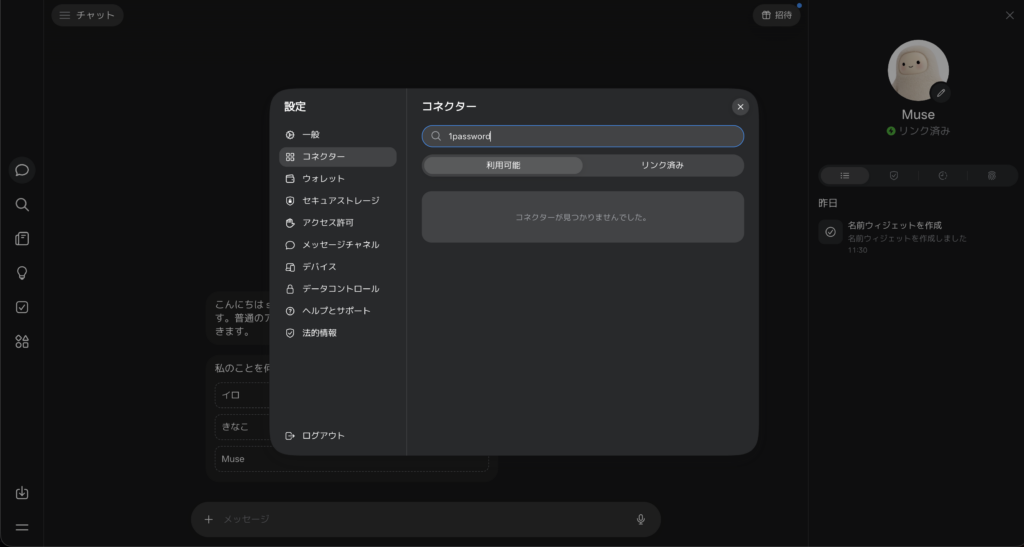Click the メッセージ input field
The width and height of the screenshot is (1024, 547).
(424, 520)
